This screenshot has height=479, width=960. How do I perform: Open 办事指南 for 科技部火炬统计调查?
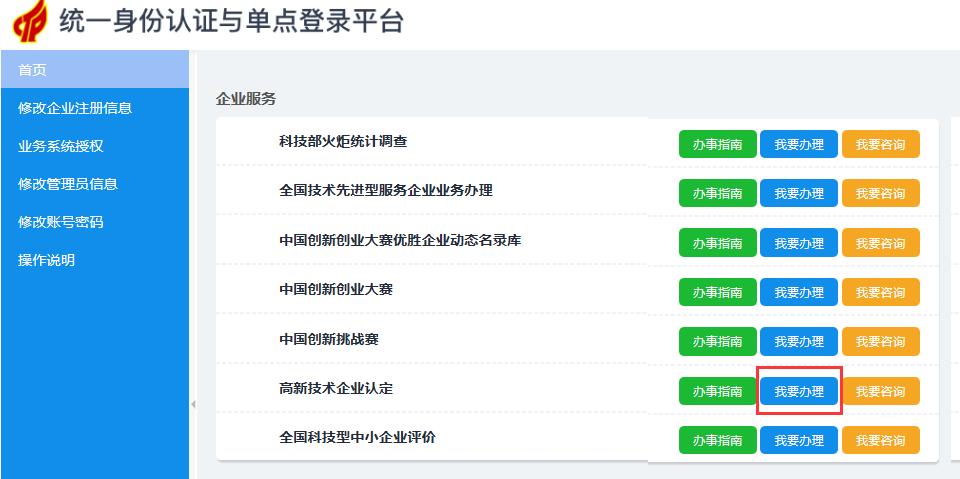(718, 145)
